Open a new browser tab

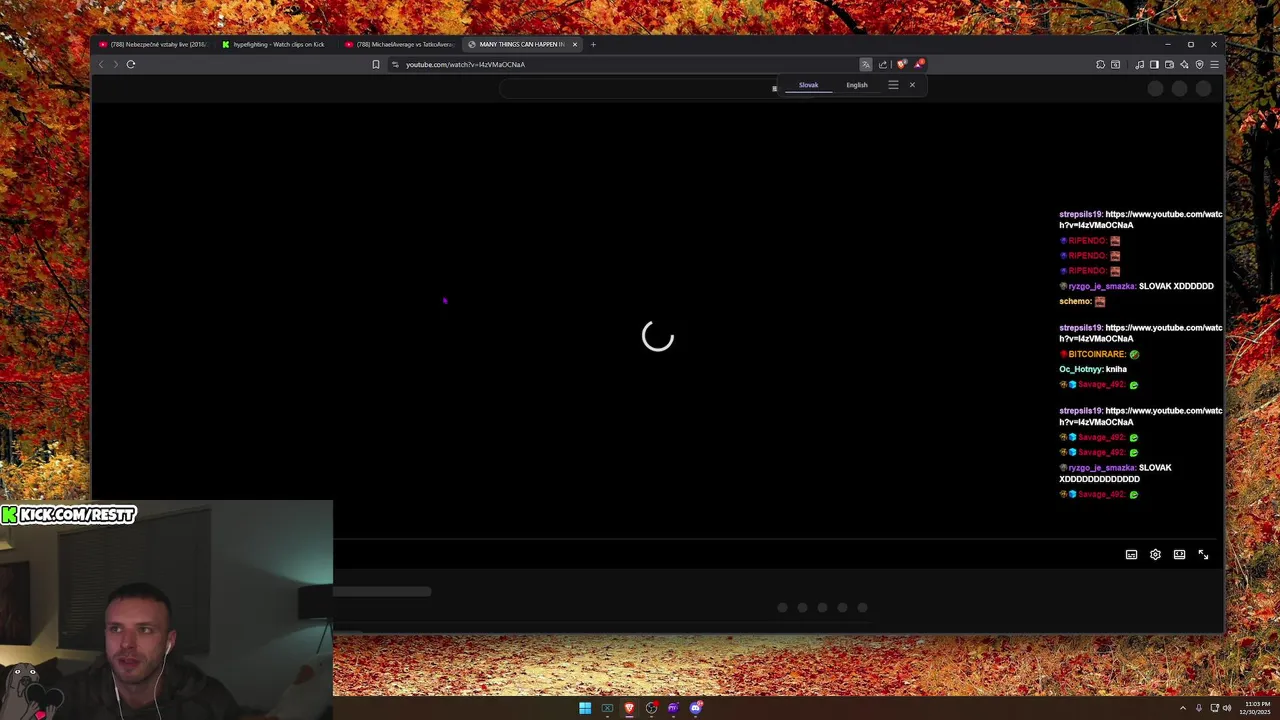(593, 44)
